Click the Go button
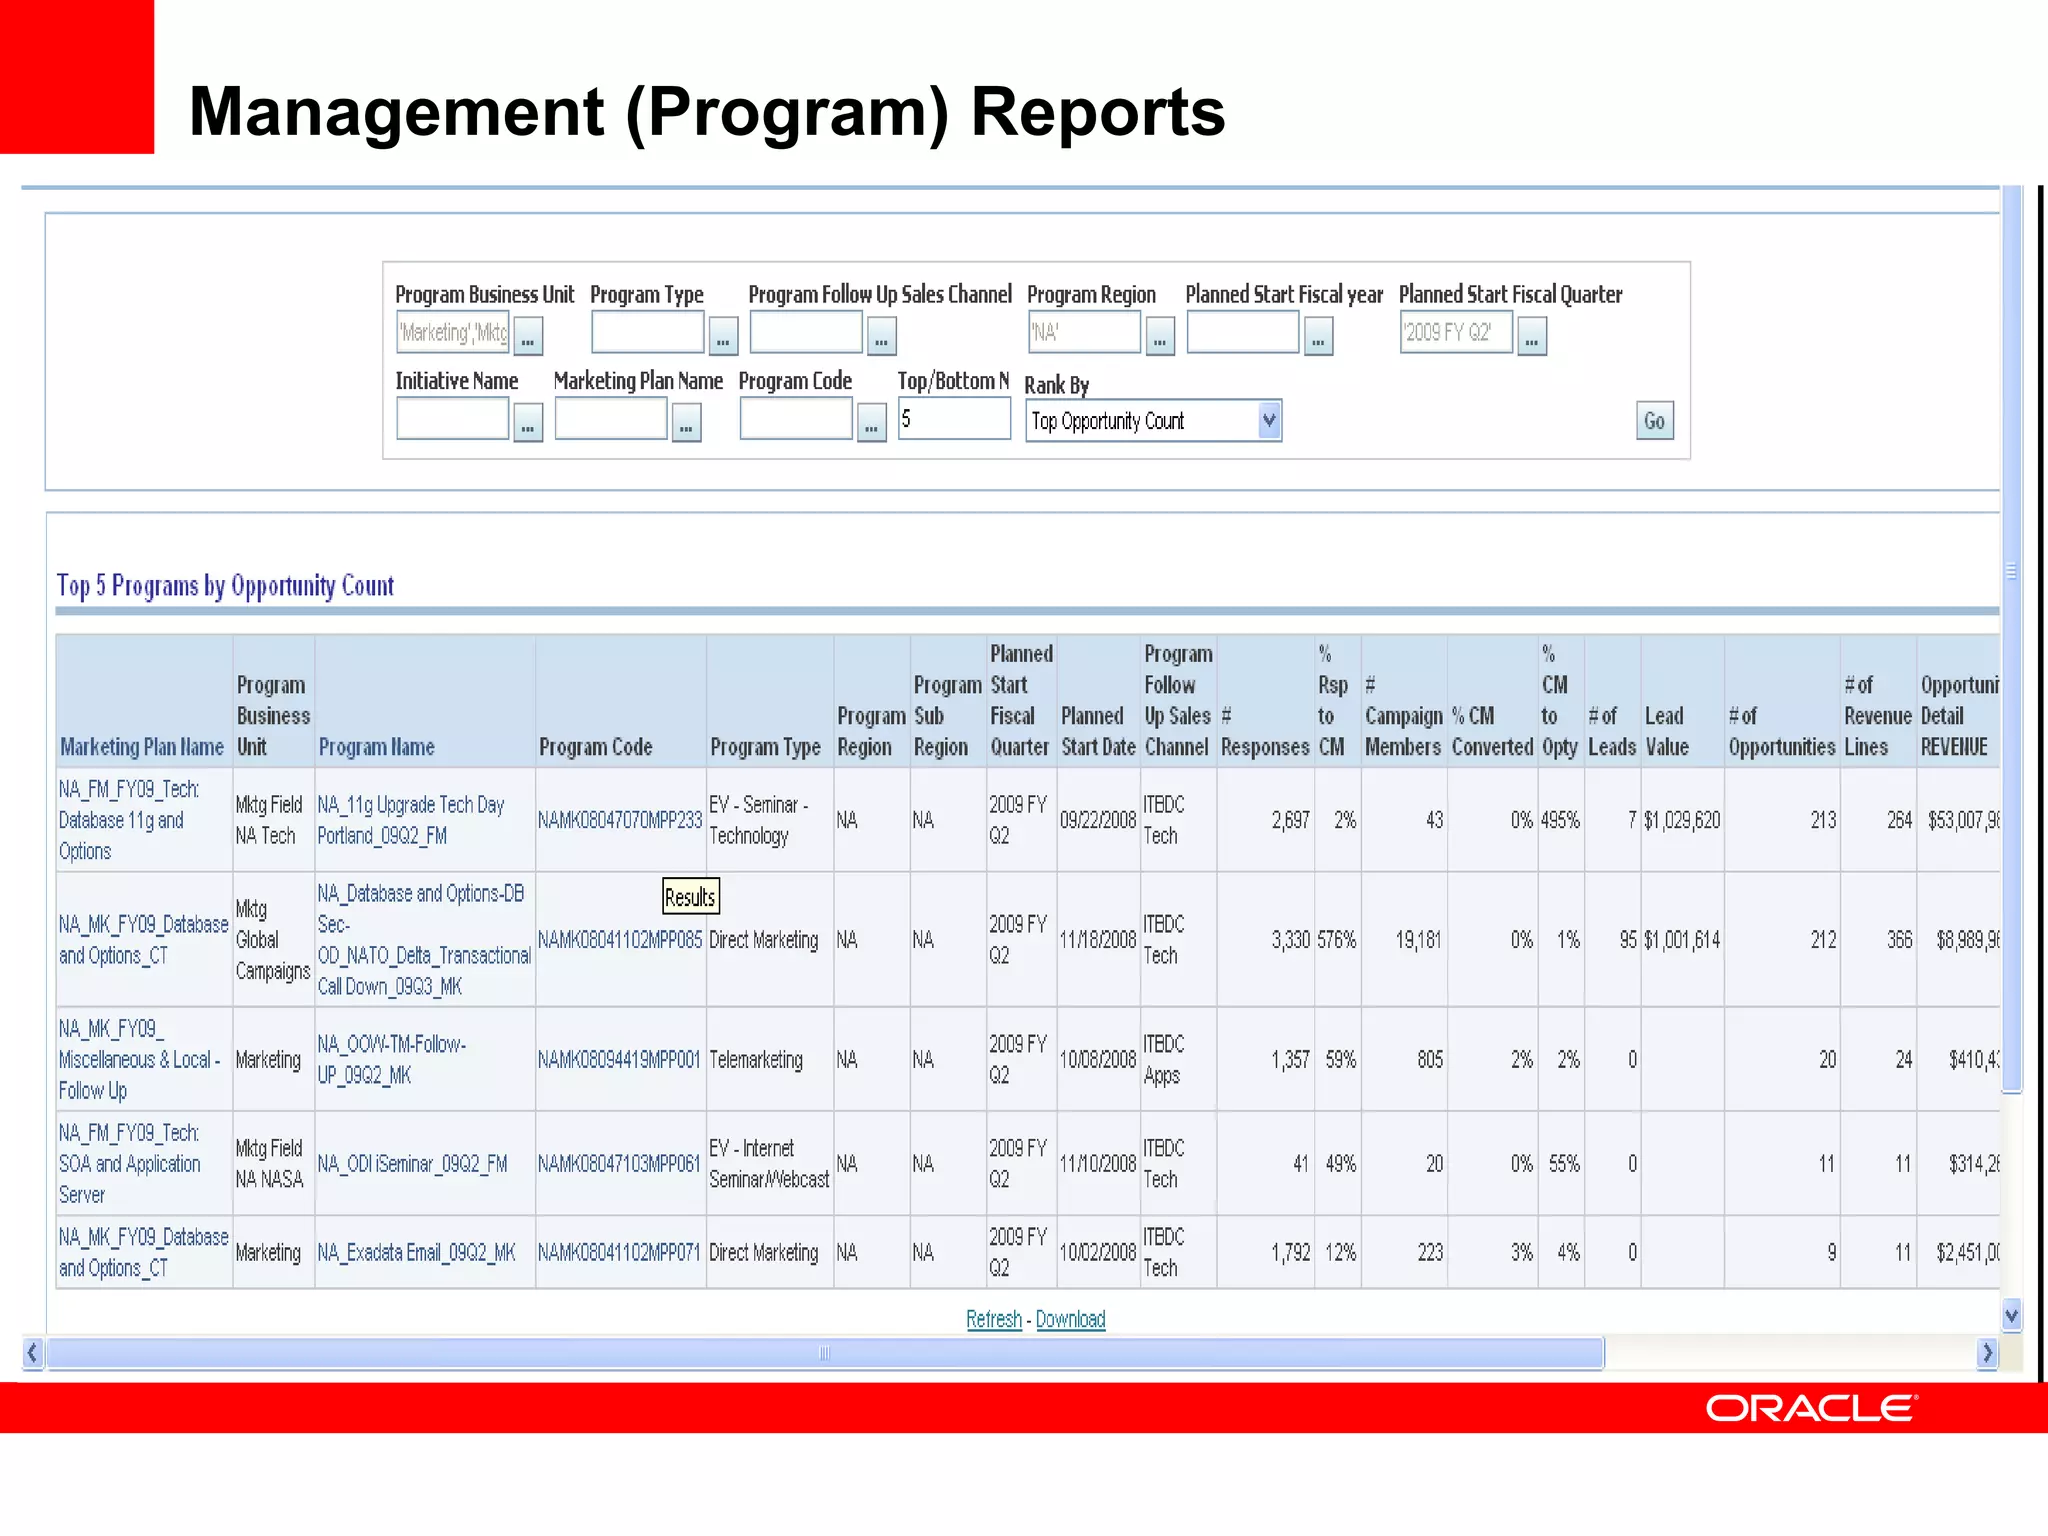Screen dimensions: 2048x1536 pyautogui.click(x=1654, y=421)
